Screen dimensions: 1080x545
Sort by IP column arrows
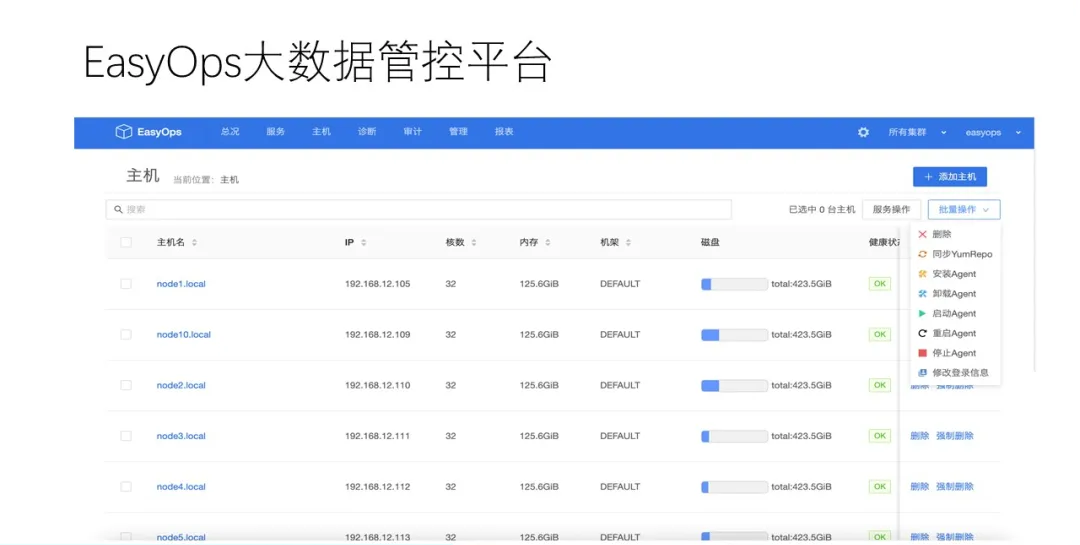pyautogui.click(x=364, y=243)
